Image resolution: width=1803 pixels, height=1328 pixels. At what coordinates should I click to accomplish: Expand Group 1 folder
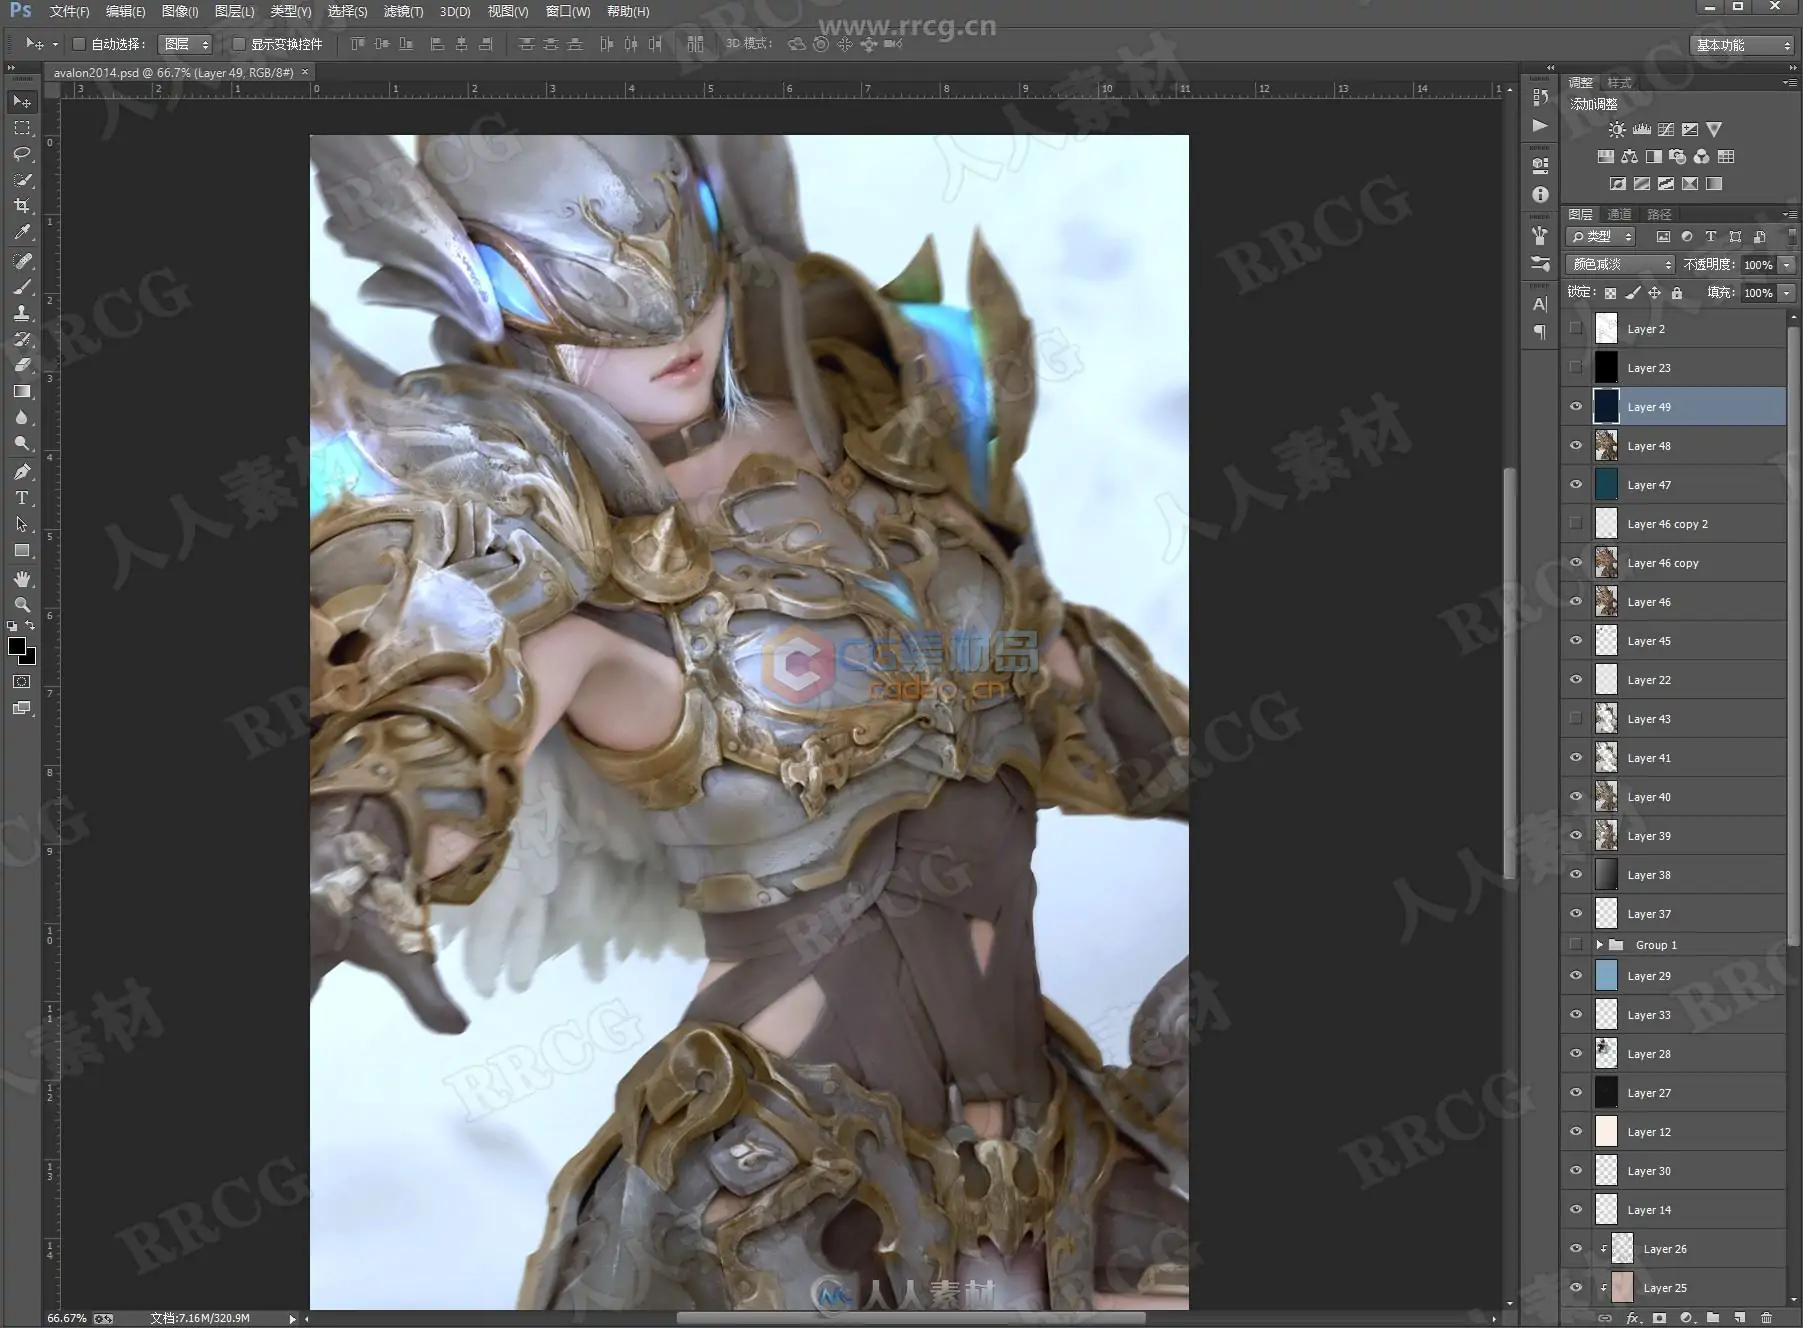(x=1599, y=945)
